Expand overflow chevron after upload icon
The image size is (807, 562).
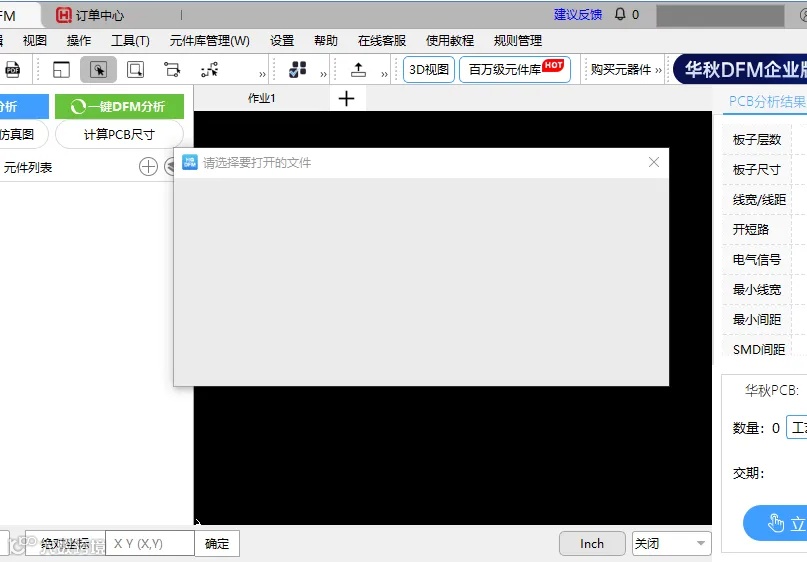coord(384,74)
